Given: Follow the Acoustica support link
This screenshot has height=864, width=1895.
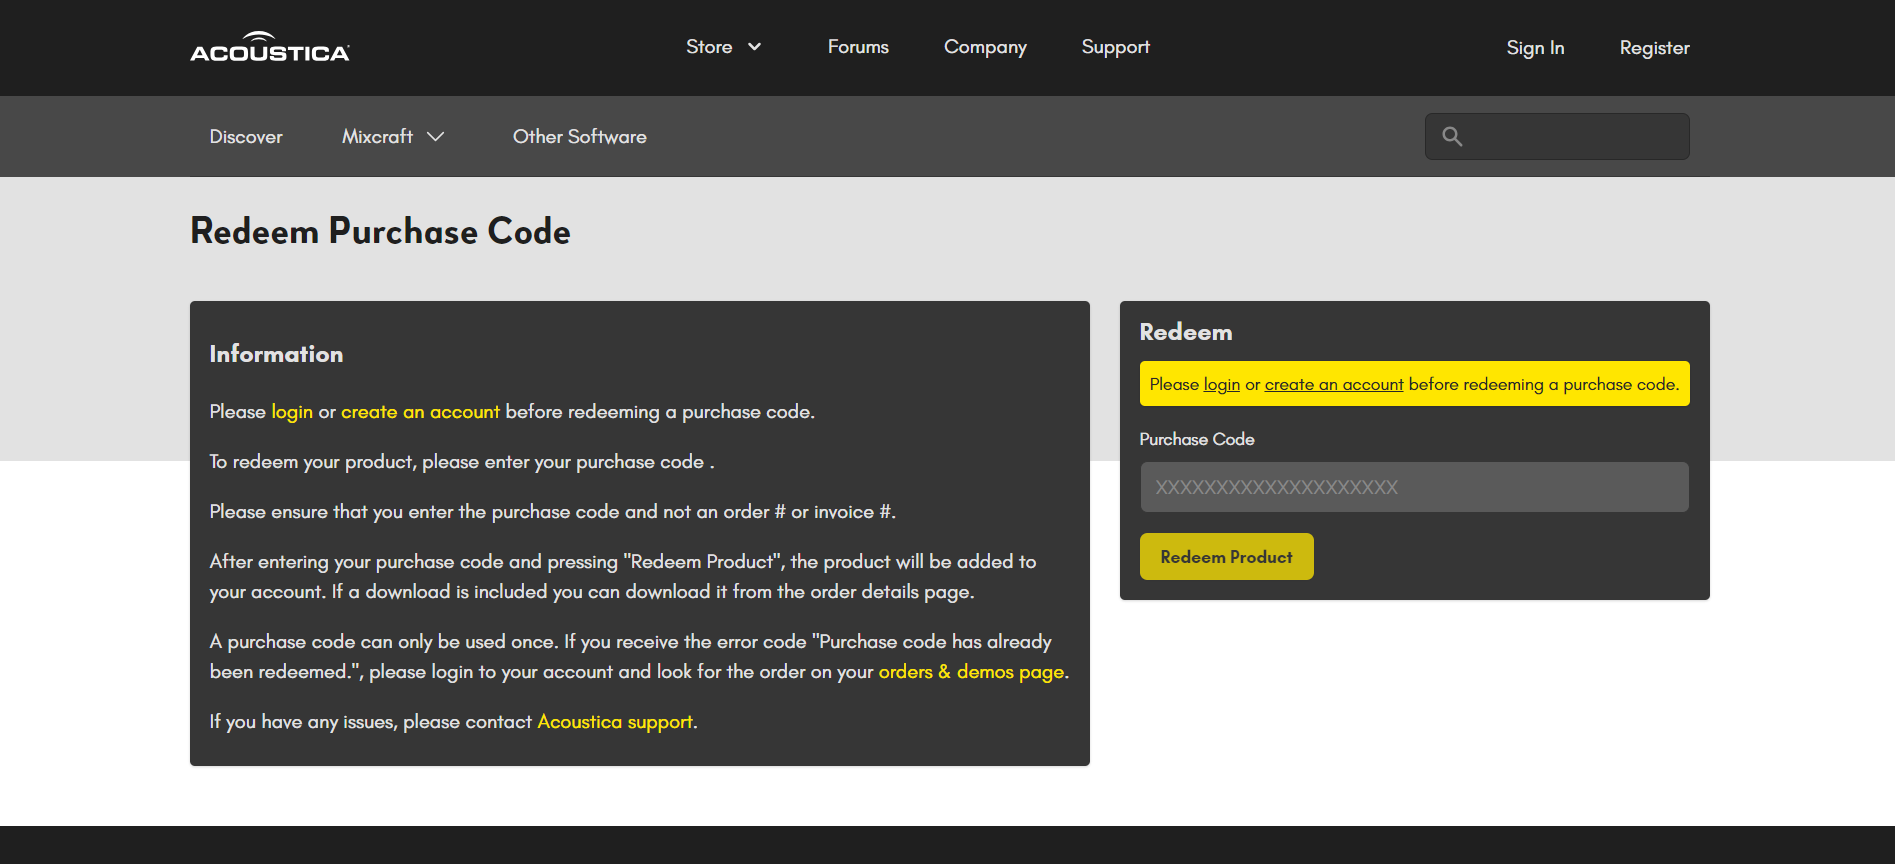Looking at the screenshot, I should click(615, 722).
